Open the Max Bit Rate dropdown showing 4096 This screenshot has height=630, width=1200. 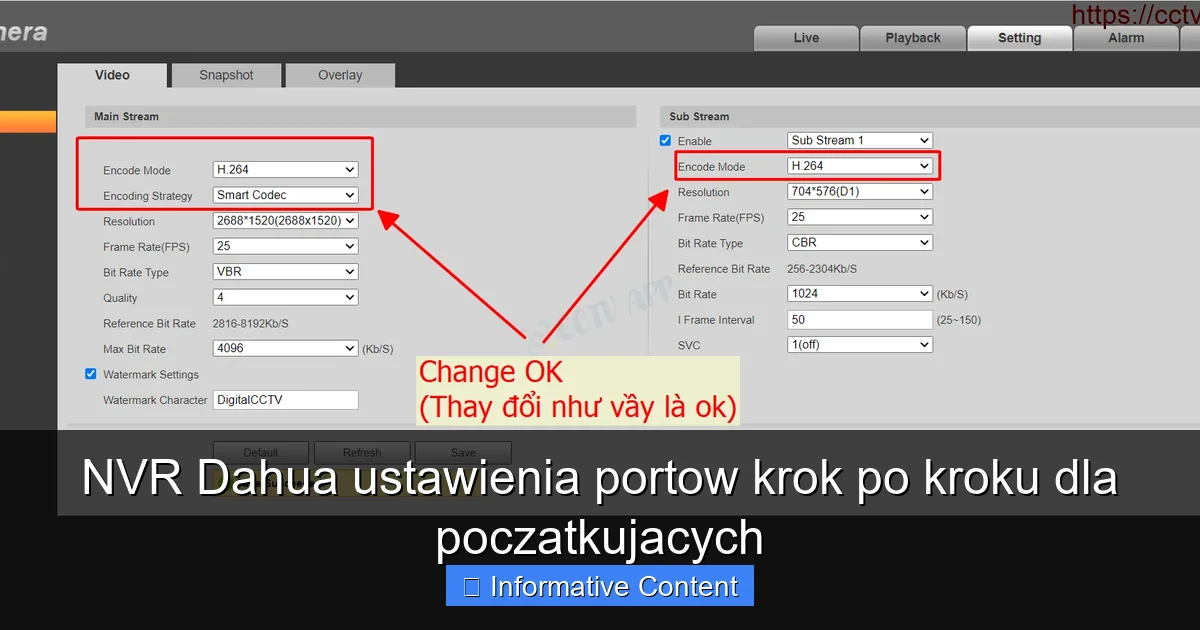tap(285, 348)
